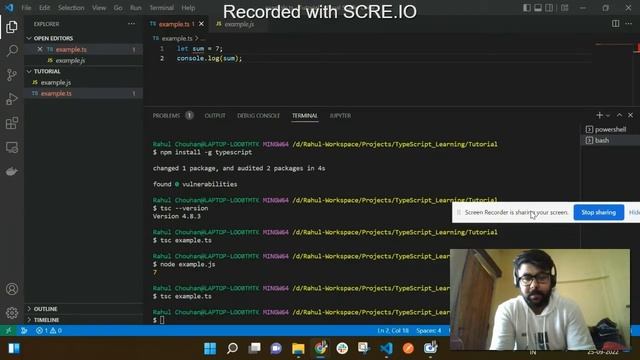Image resolution: width=640 pixels, height=360 pixels.
Task: Click Ln 2, Col 18 cursor position
Action: click(x=393, y=331)
